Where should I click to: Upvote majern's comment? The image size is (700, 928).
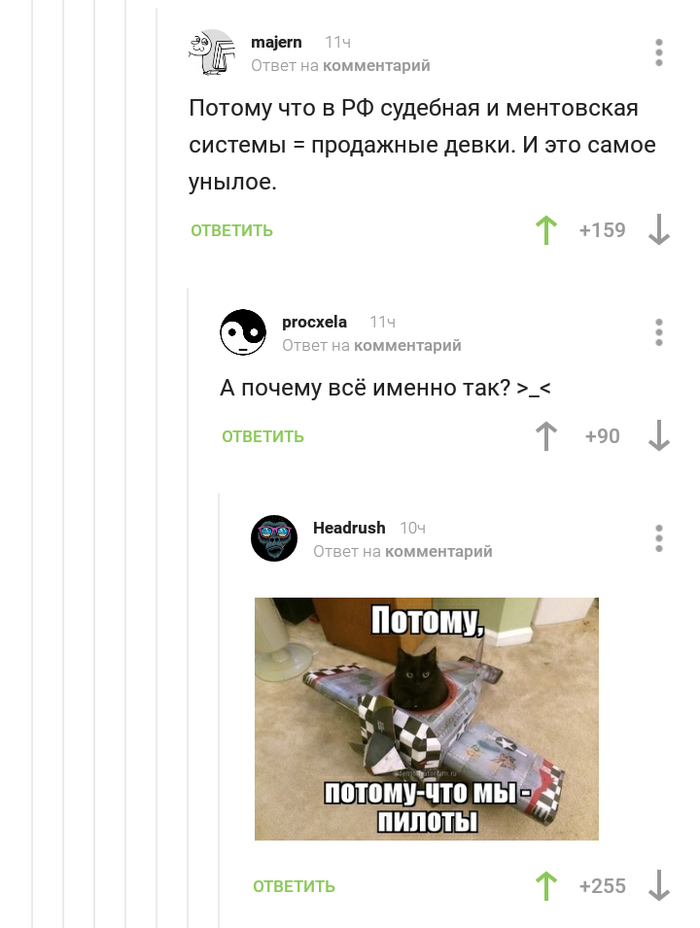tap(546, 230)
